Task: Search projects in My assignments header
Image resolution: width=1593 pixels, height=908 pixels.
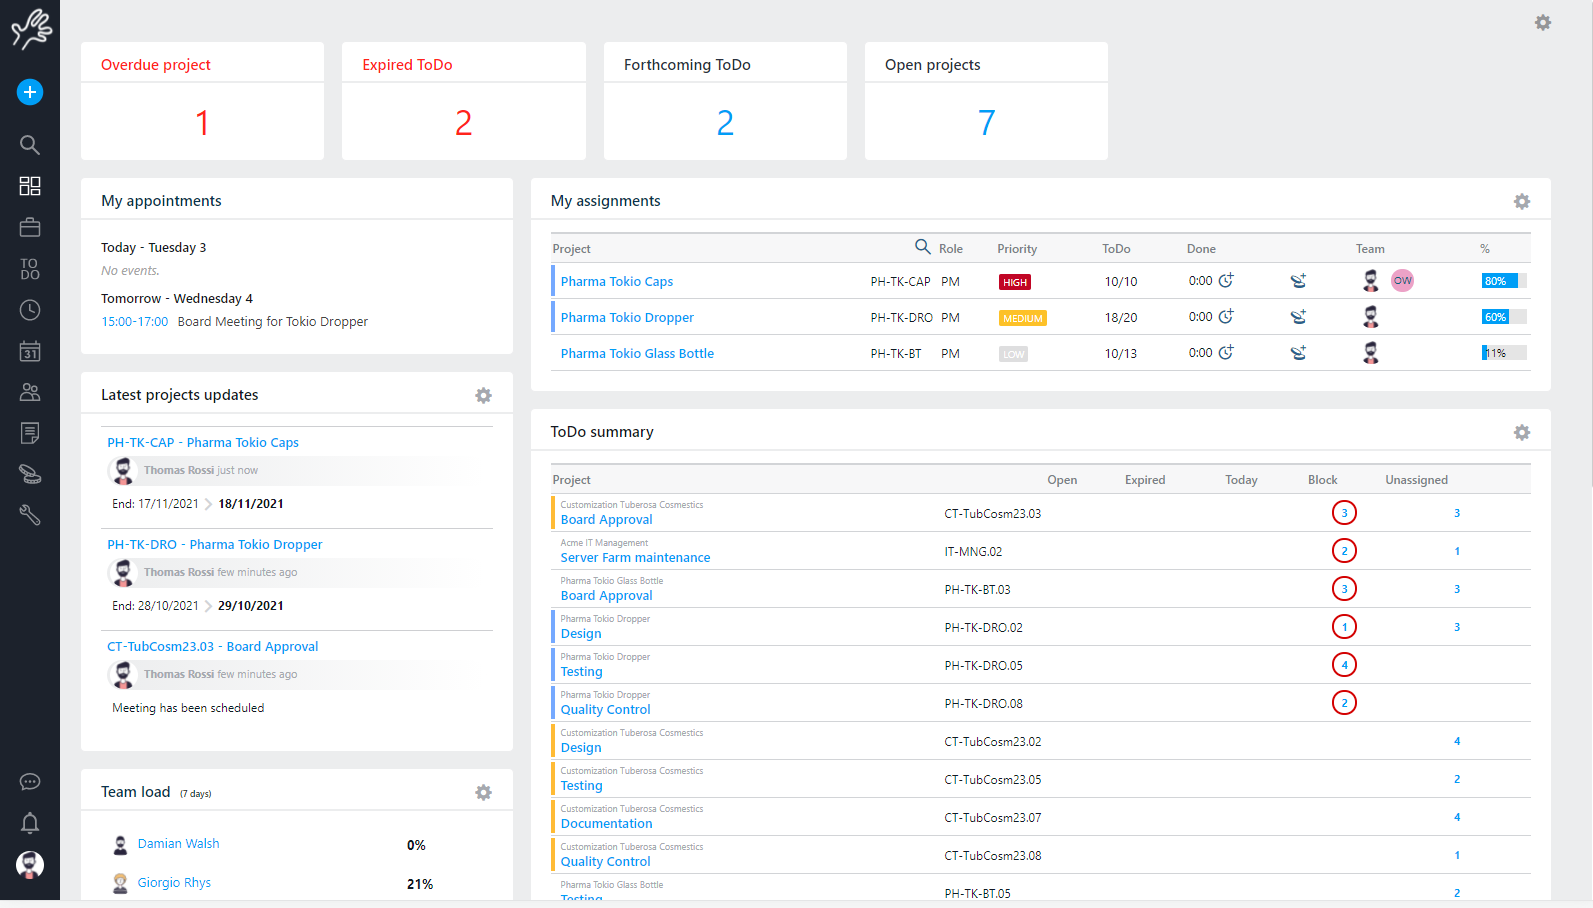Action: [x=922, y=247]
